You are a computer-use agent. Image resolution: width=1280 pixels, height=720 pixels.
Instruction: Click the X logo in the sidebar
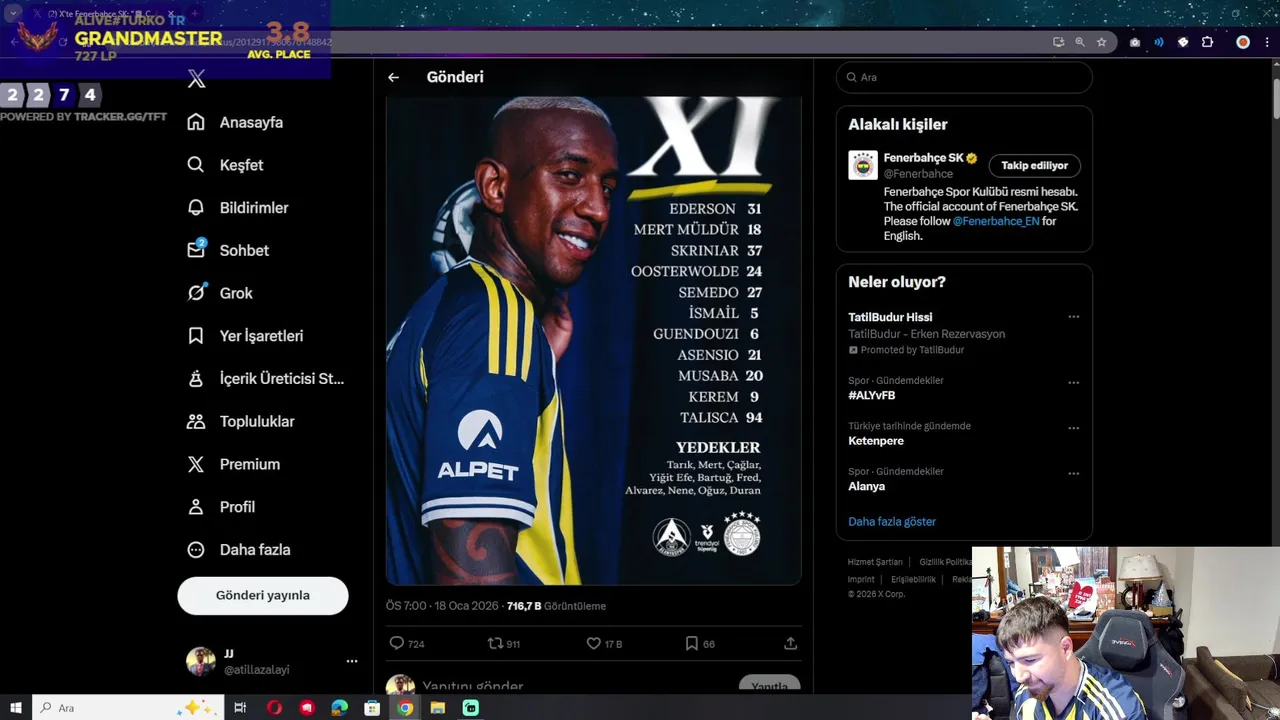[x=196, y=79]
